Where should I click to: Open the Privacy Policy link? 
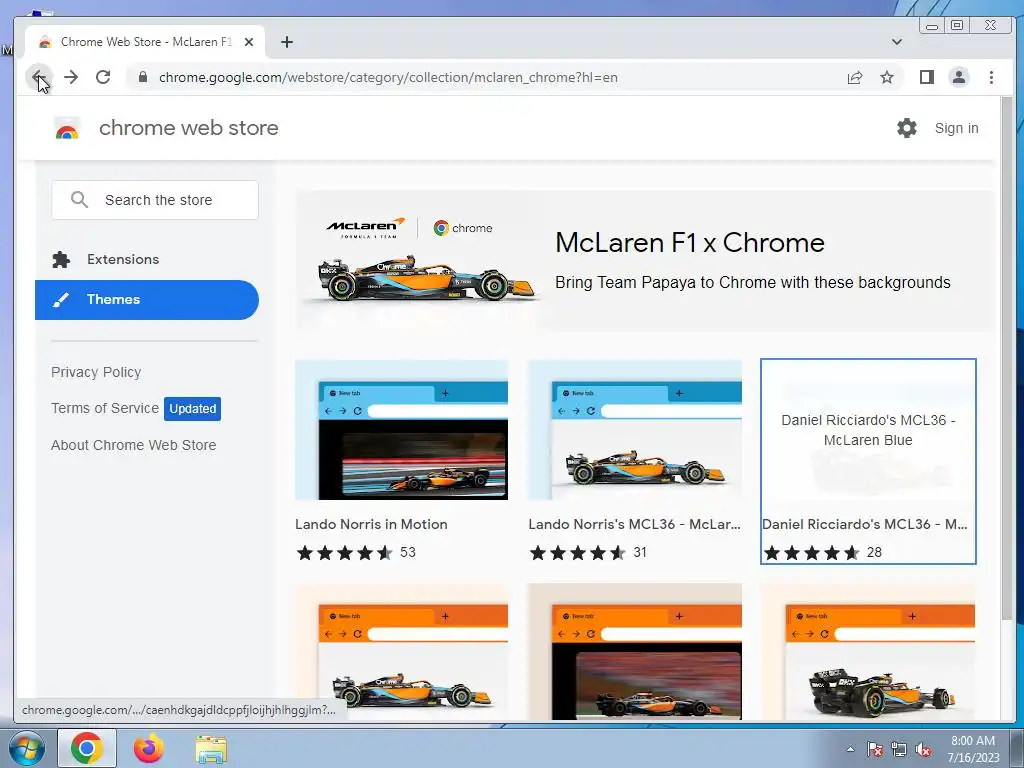(96, 372)
